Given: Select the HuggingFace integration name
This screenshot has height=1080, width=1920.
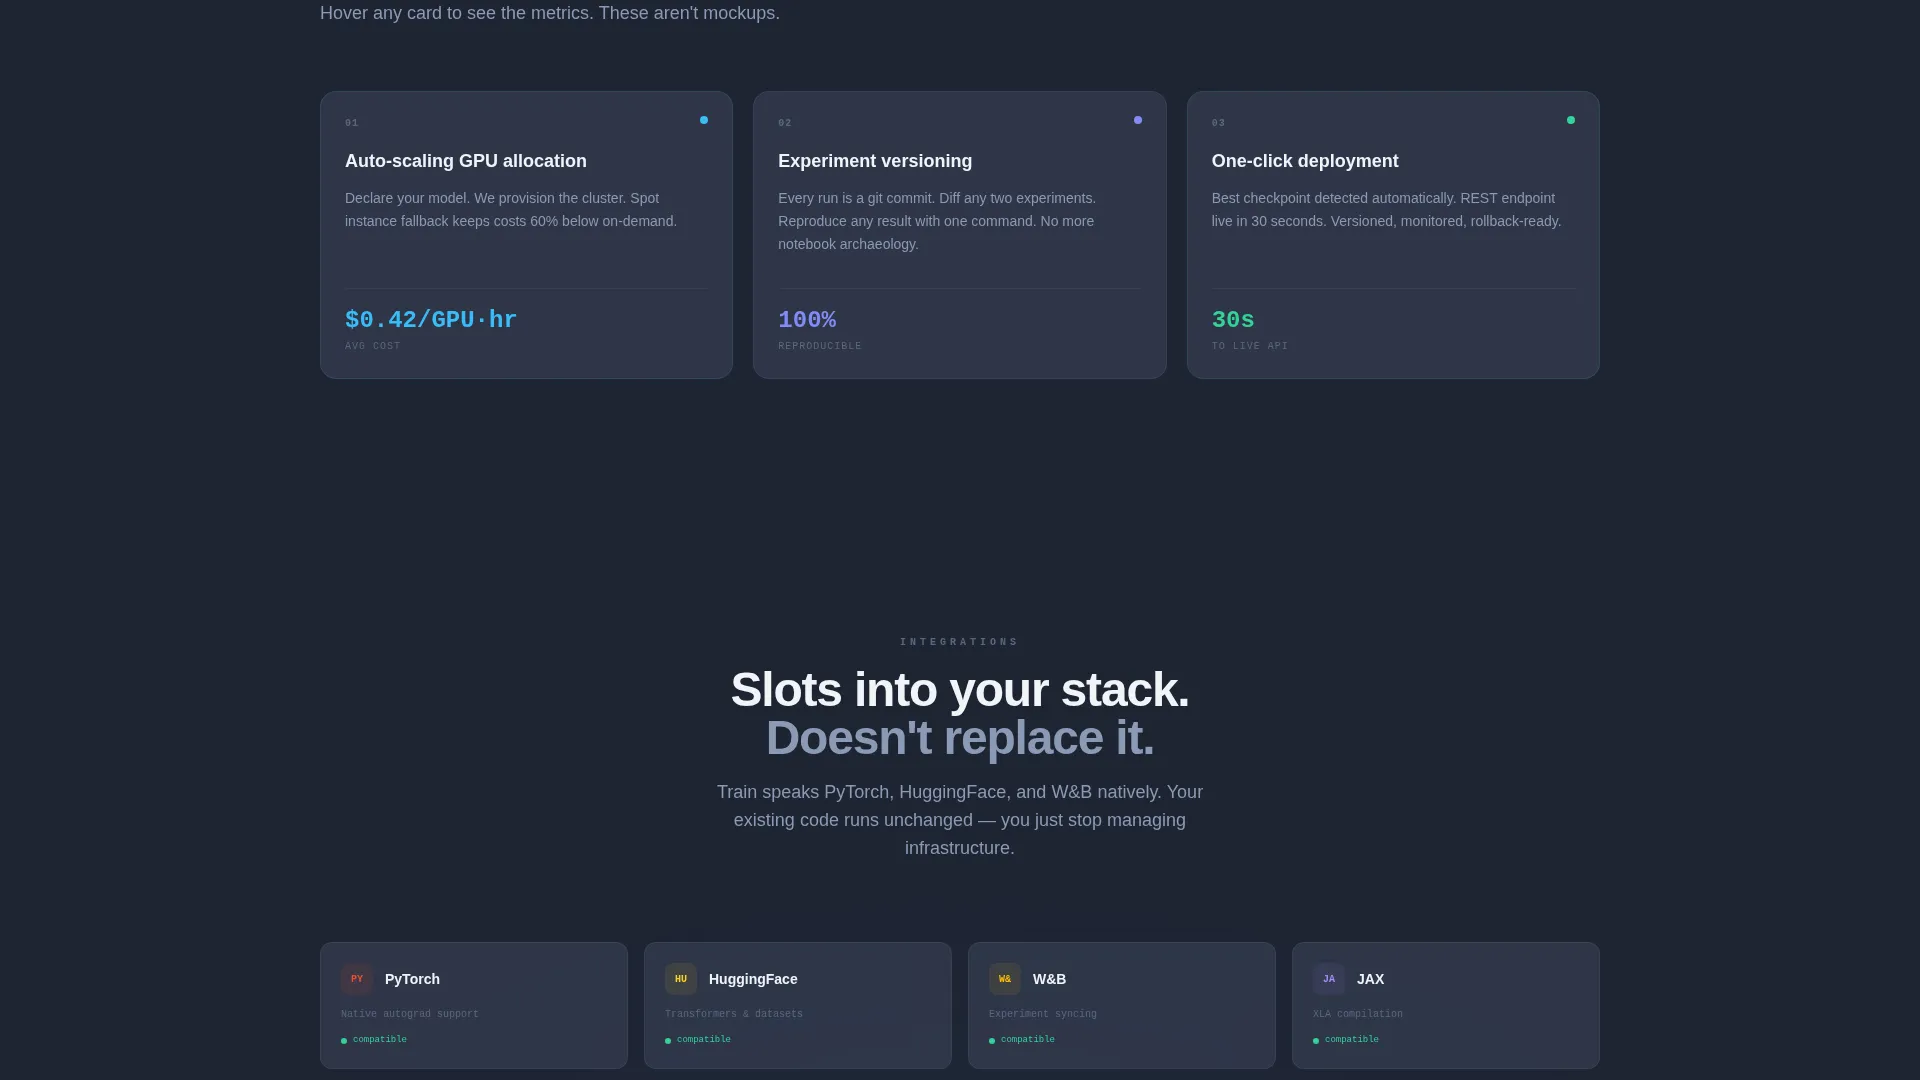Looking at the screenshot, I should (753, 979).
